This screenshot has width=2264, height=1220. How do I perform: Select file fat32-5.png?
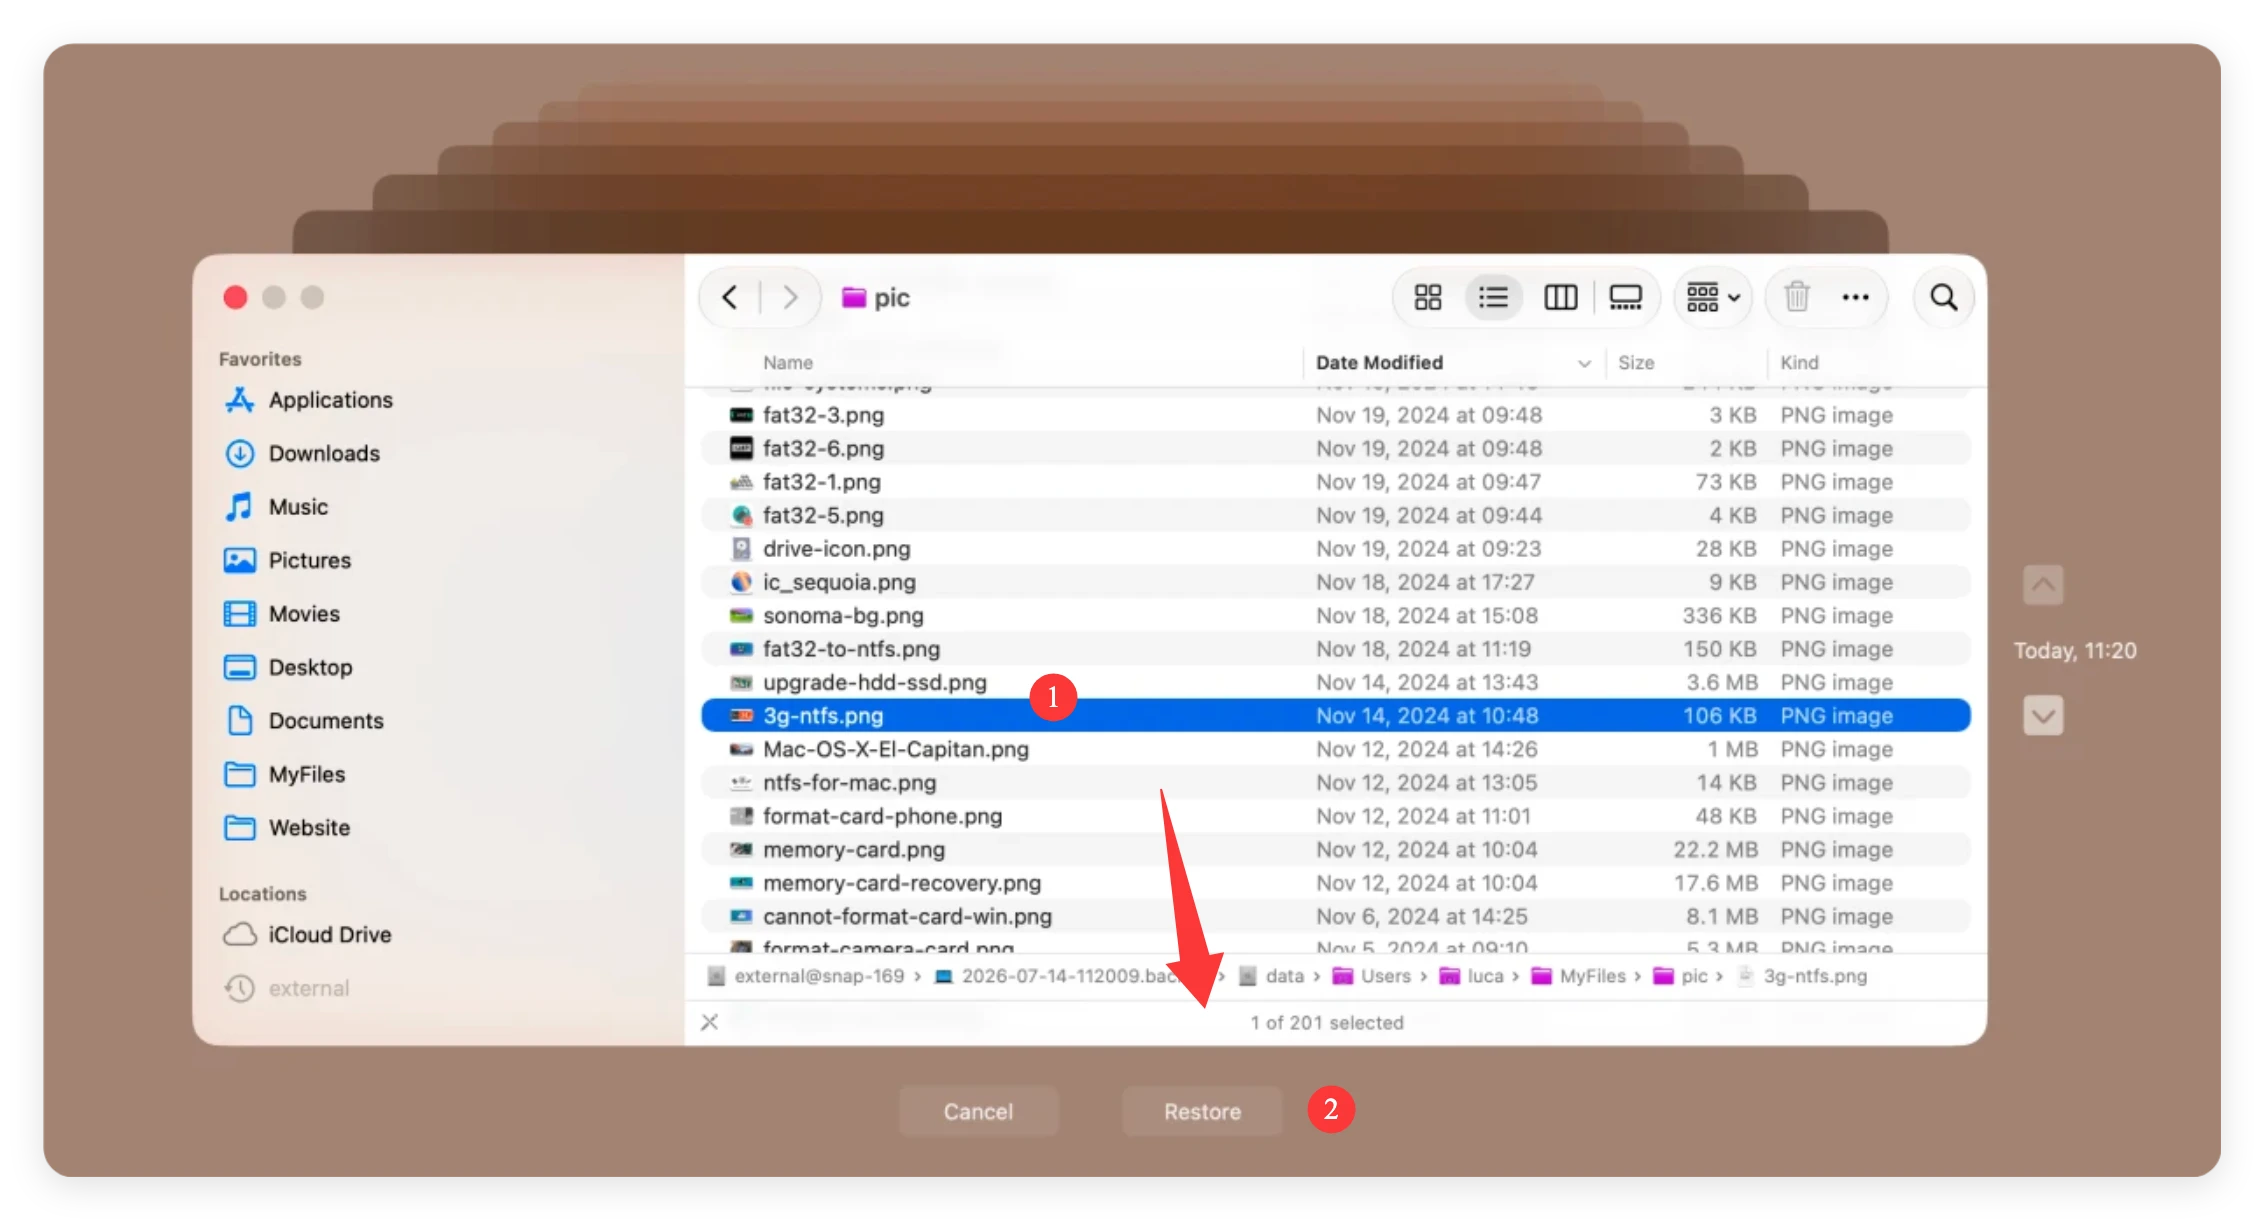pyautogui.click(x=1336, y=515)
